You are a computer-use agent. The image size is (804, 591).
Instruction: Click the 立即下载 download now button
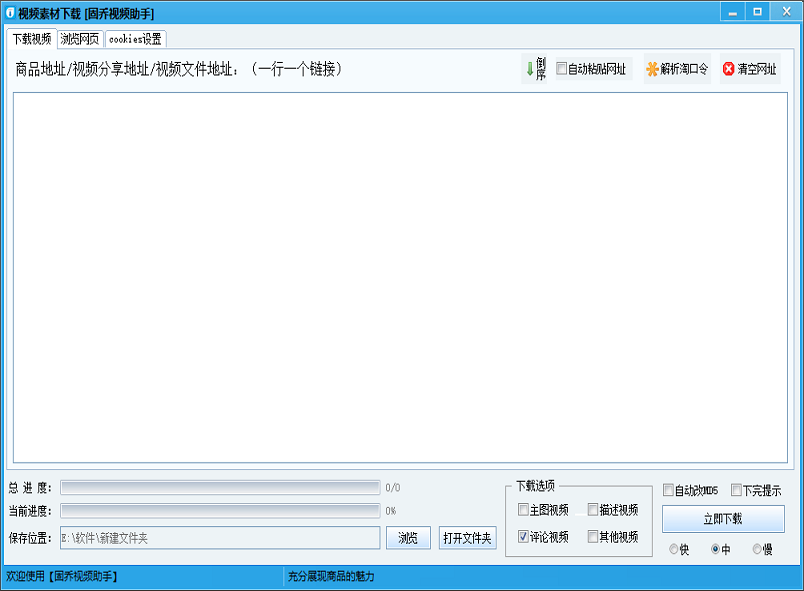coord(722,519)
